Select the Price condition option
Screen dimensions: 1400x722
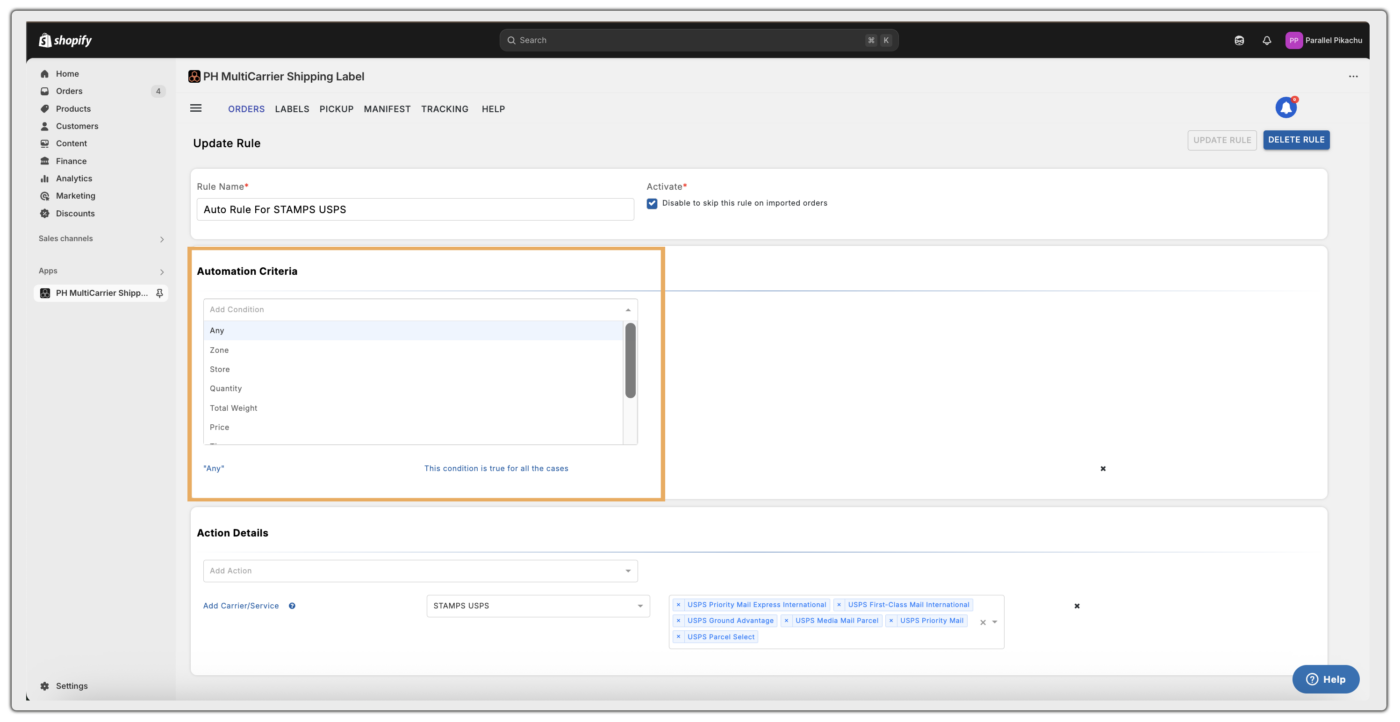[413, 427]
